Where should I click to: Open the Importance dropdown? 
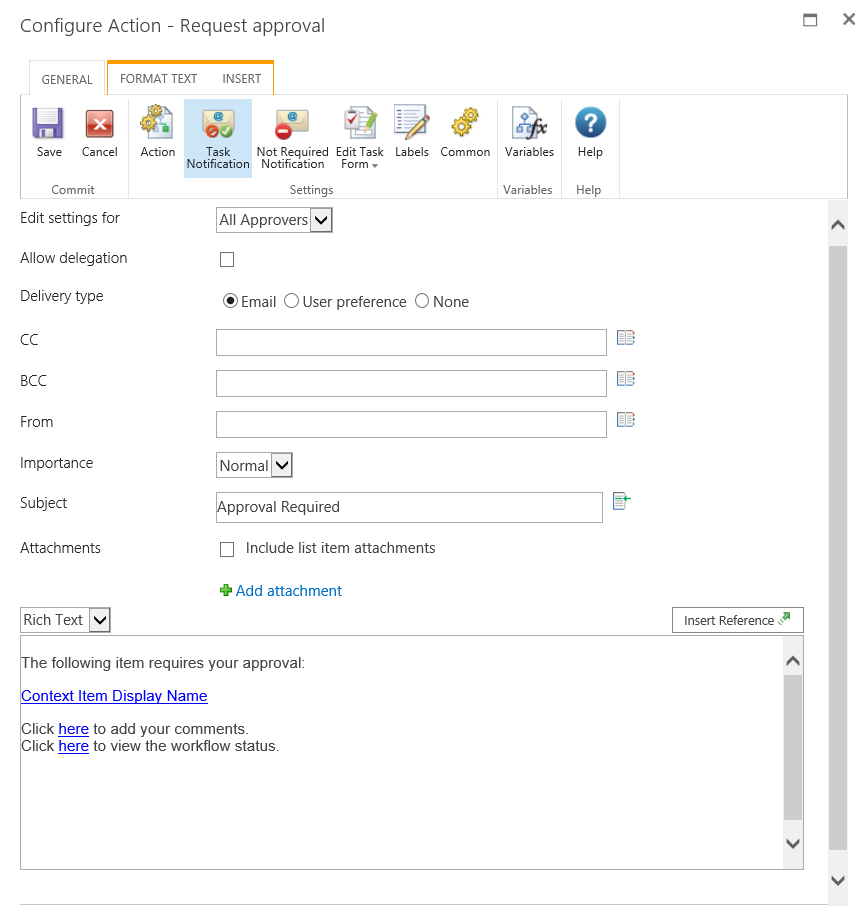click(254, 465)
